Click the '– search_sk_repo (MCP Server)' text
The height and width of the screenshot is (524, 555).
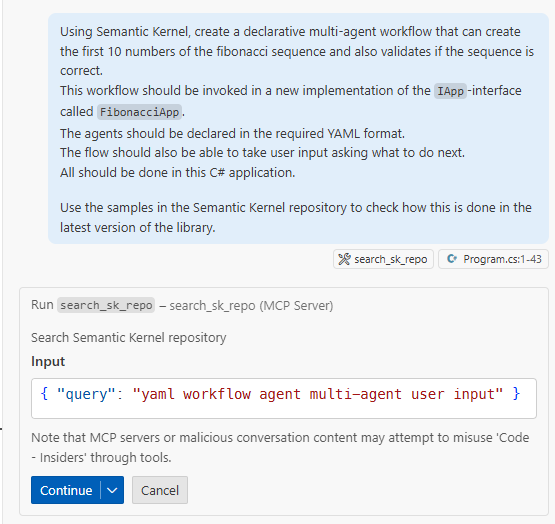pos(246,306)
